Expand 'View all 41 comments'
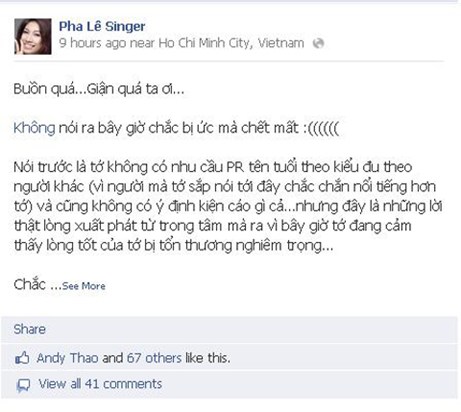 tap(100, 384)
